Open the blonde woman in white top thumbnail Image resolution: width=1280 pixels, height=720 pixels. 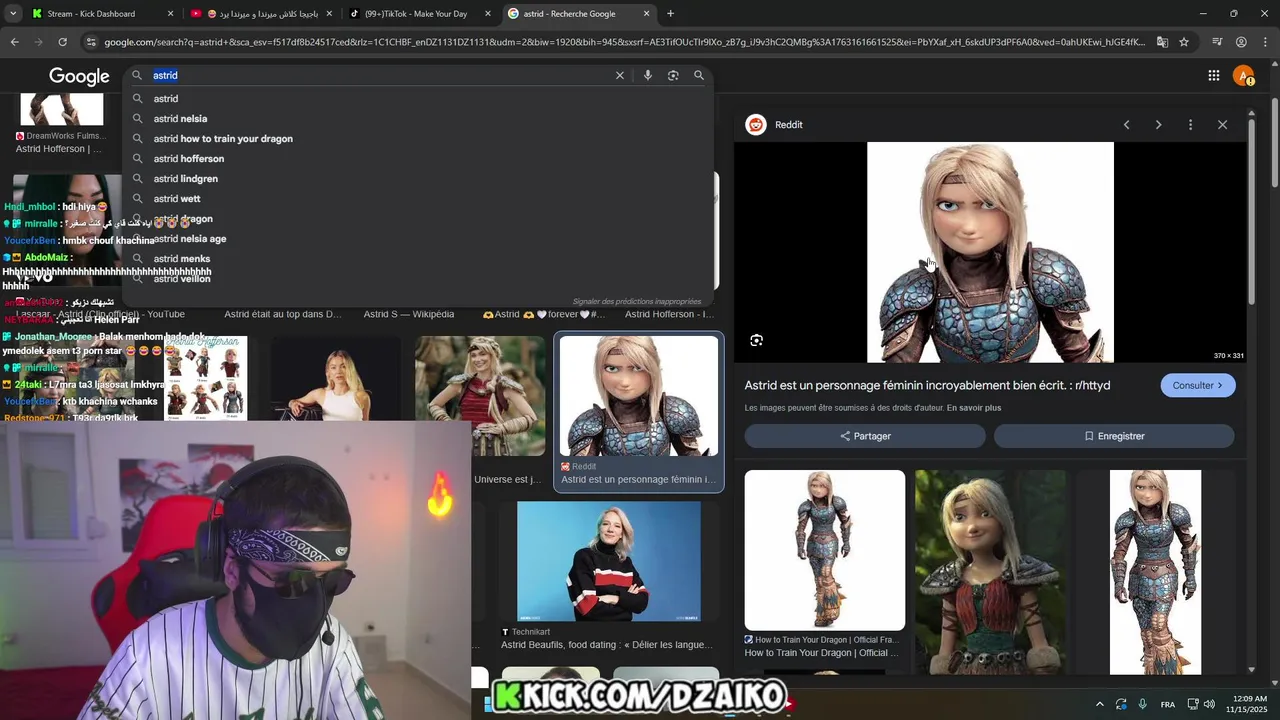(335, 378)
